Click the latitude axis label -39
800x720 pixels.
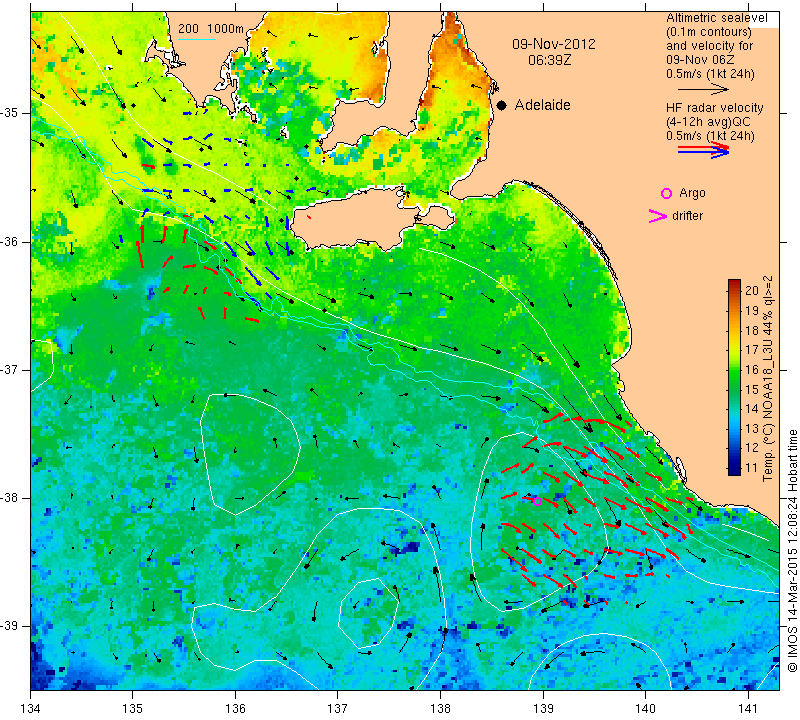pyautogui.click(x=9, y=626)
